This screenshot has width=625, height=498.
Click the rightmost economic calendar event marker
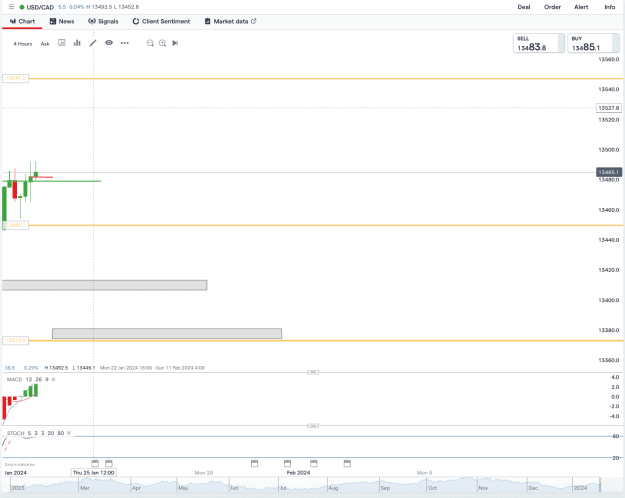tap(347, 463)
